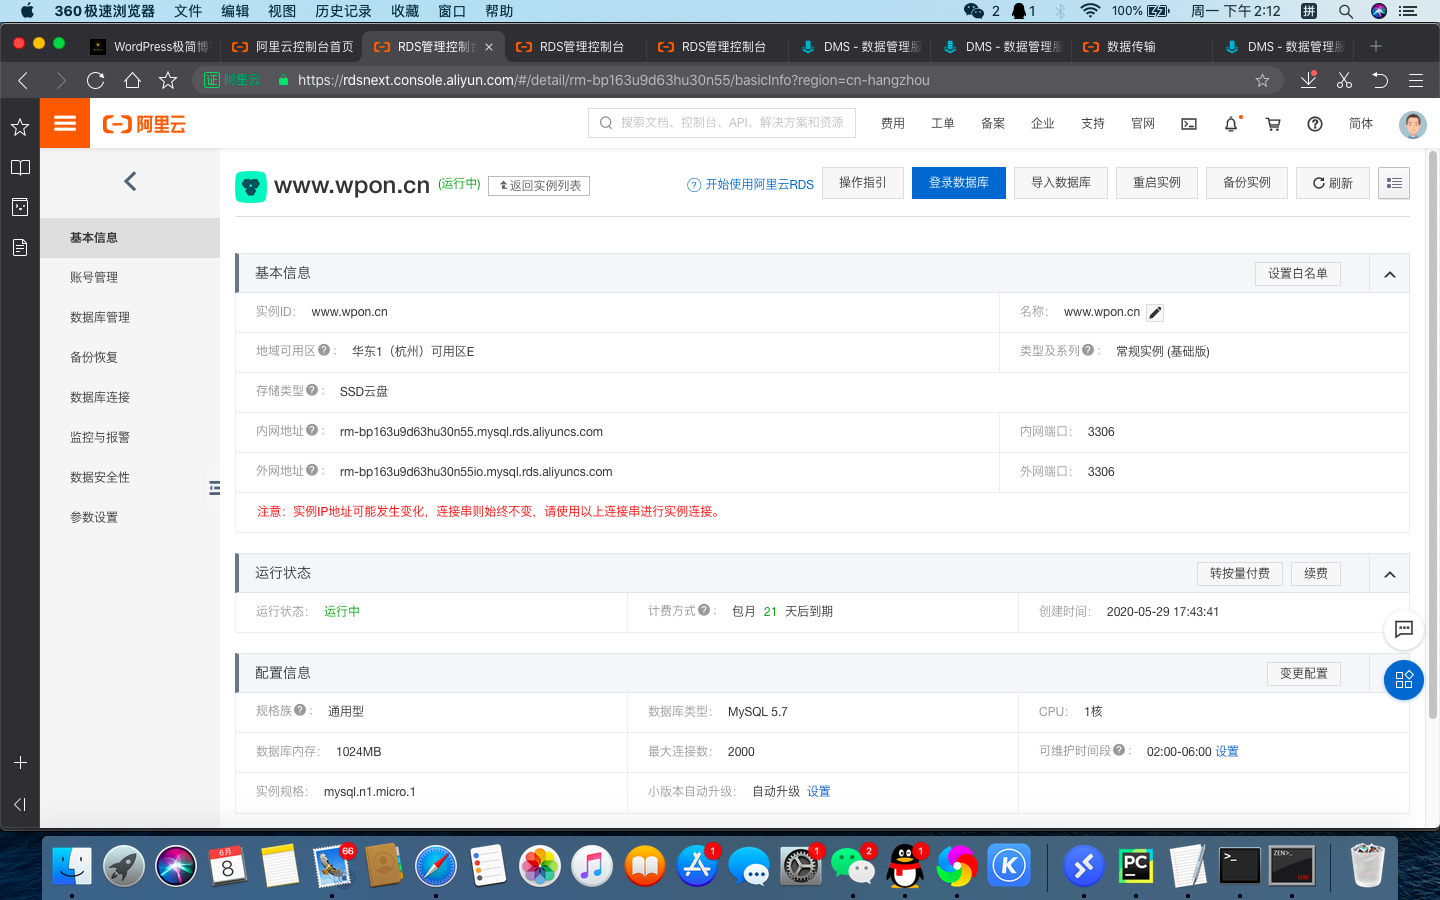
Task: Click the 登录数据库 button
Action: coord(959,183)
